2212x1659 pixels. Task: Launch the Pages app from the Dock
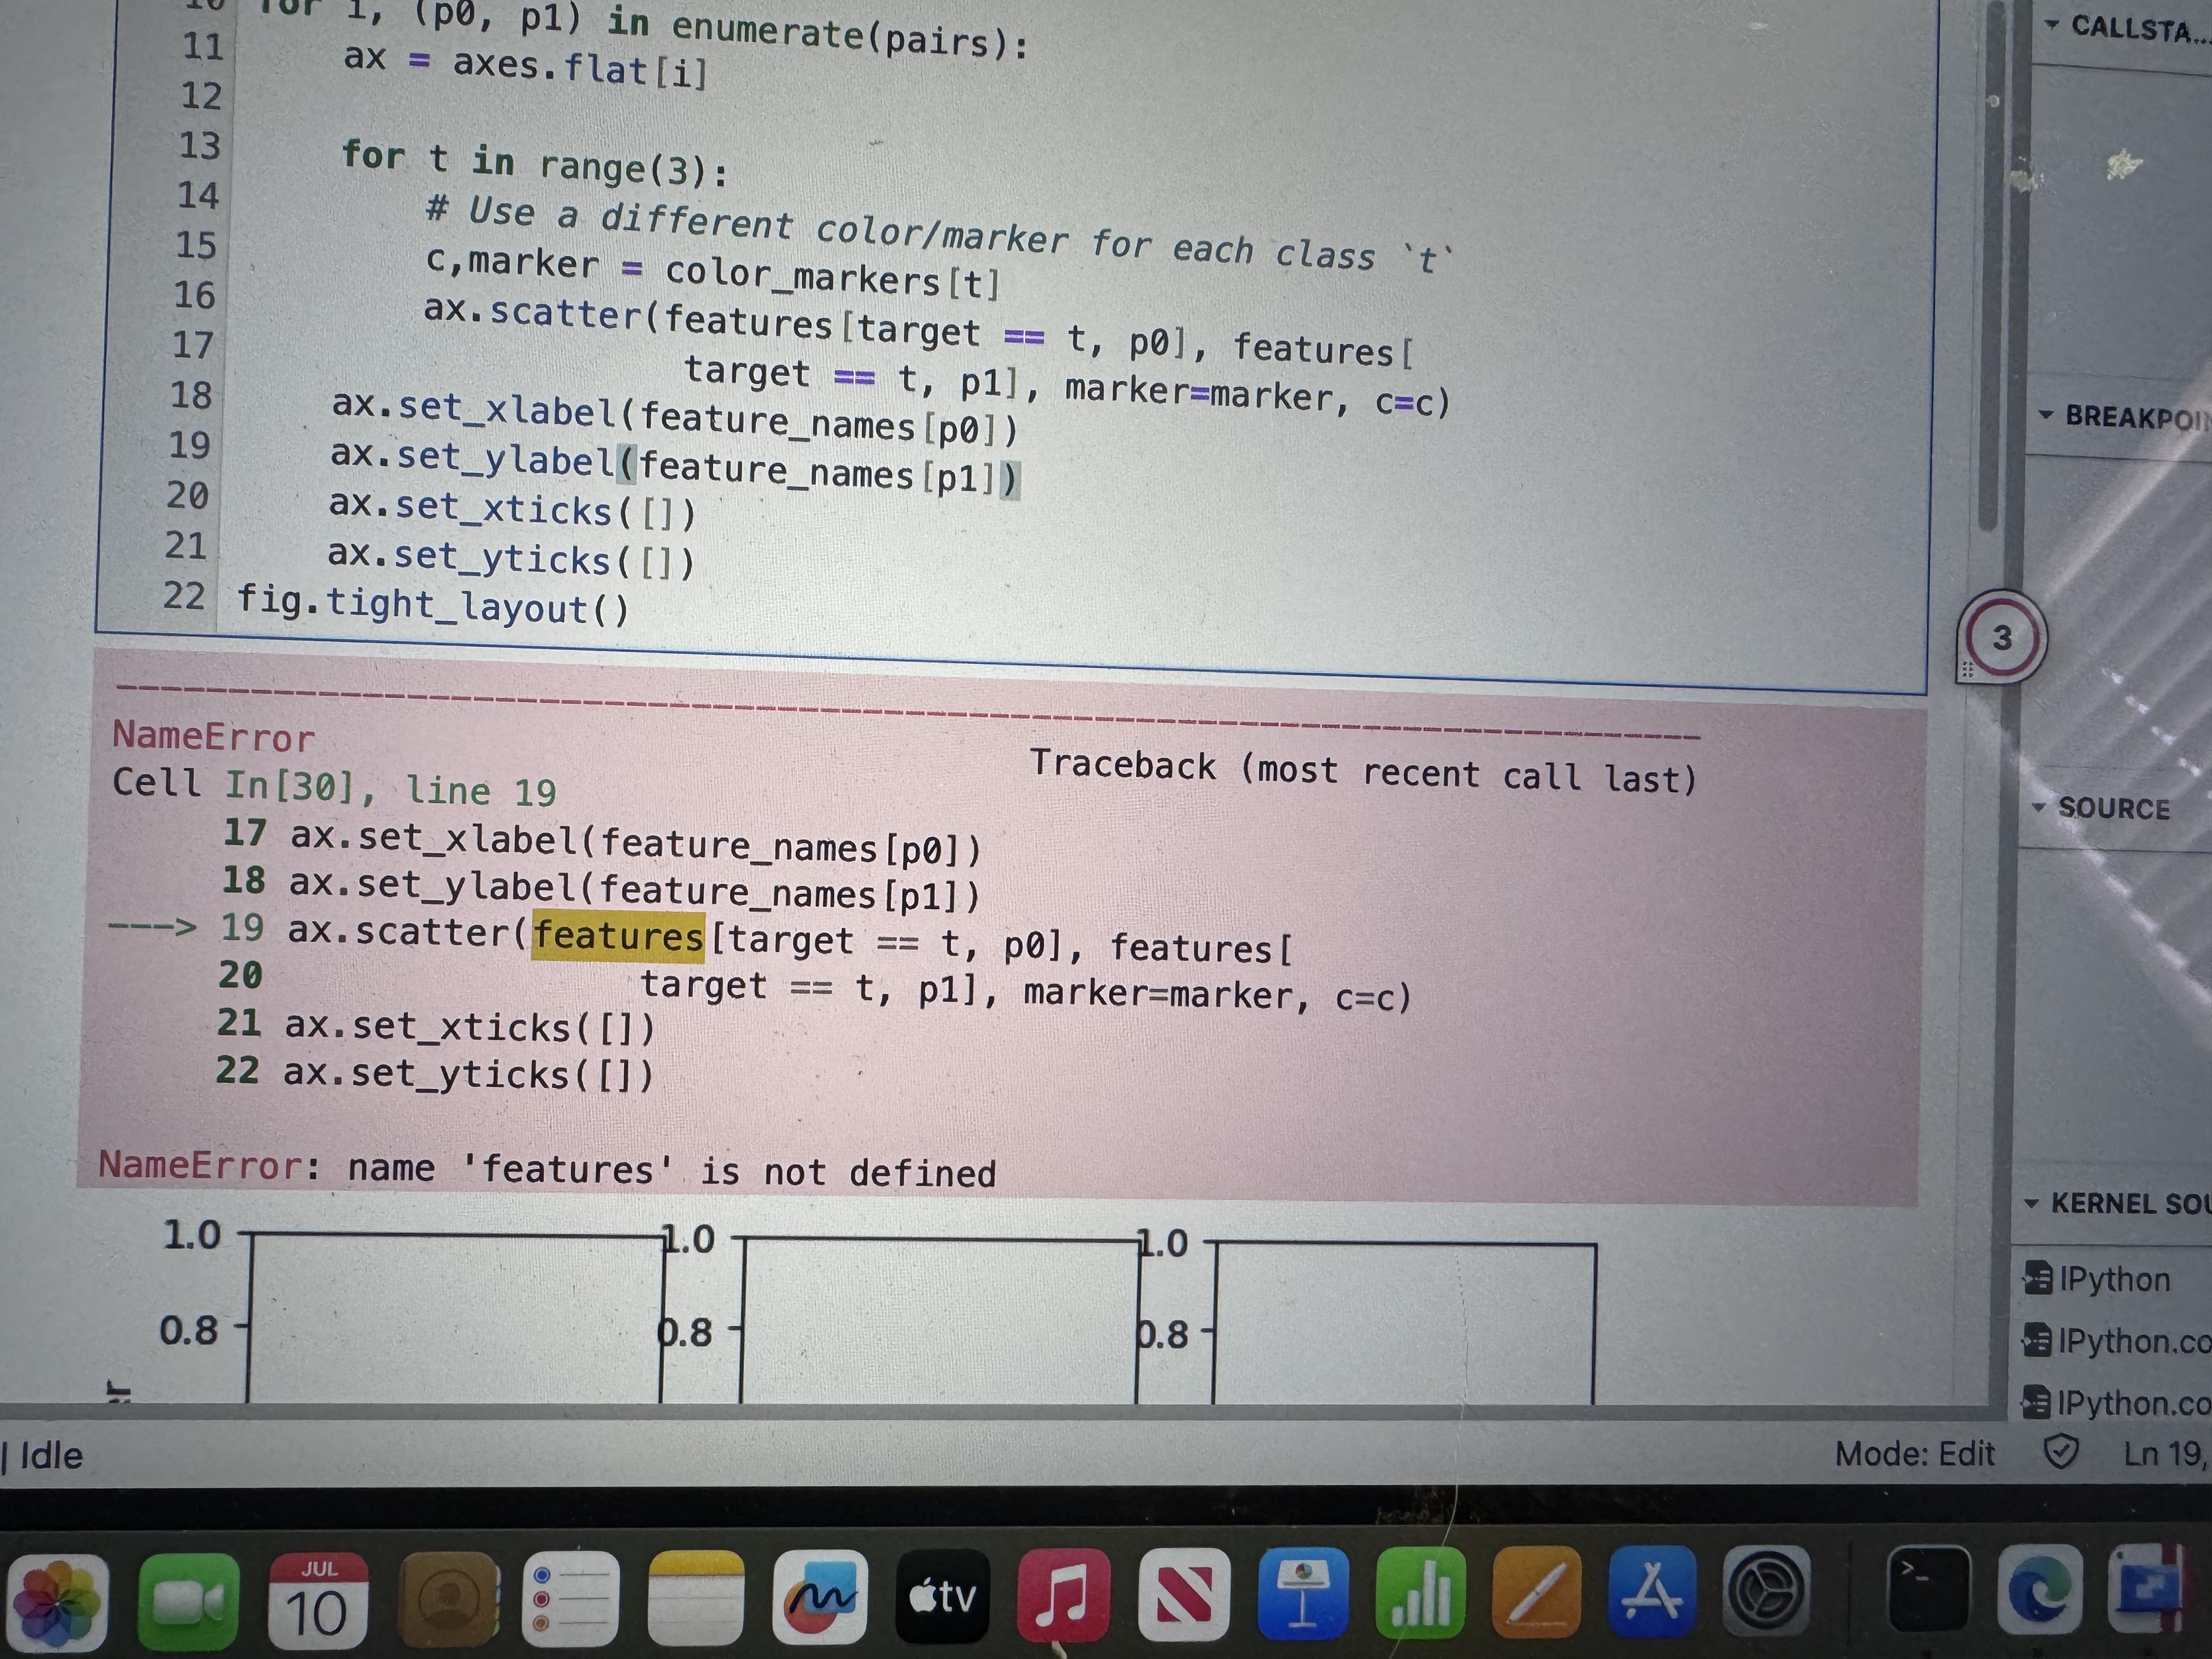tap(1536, 1593)
